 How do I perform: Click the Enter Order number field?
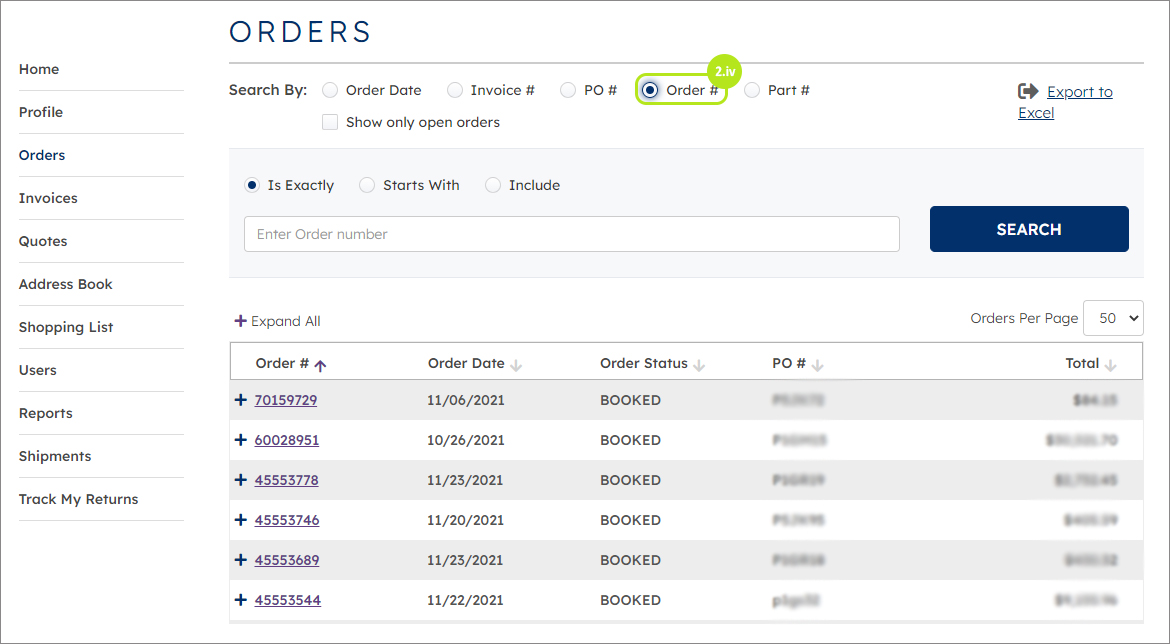tap(572, 234)
